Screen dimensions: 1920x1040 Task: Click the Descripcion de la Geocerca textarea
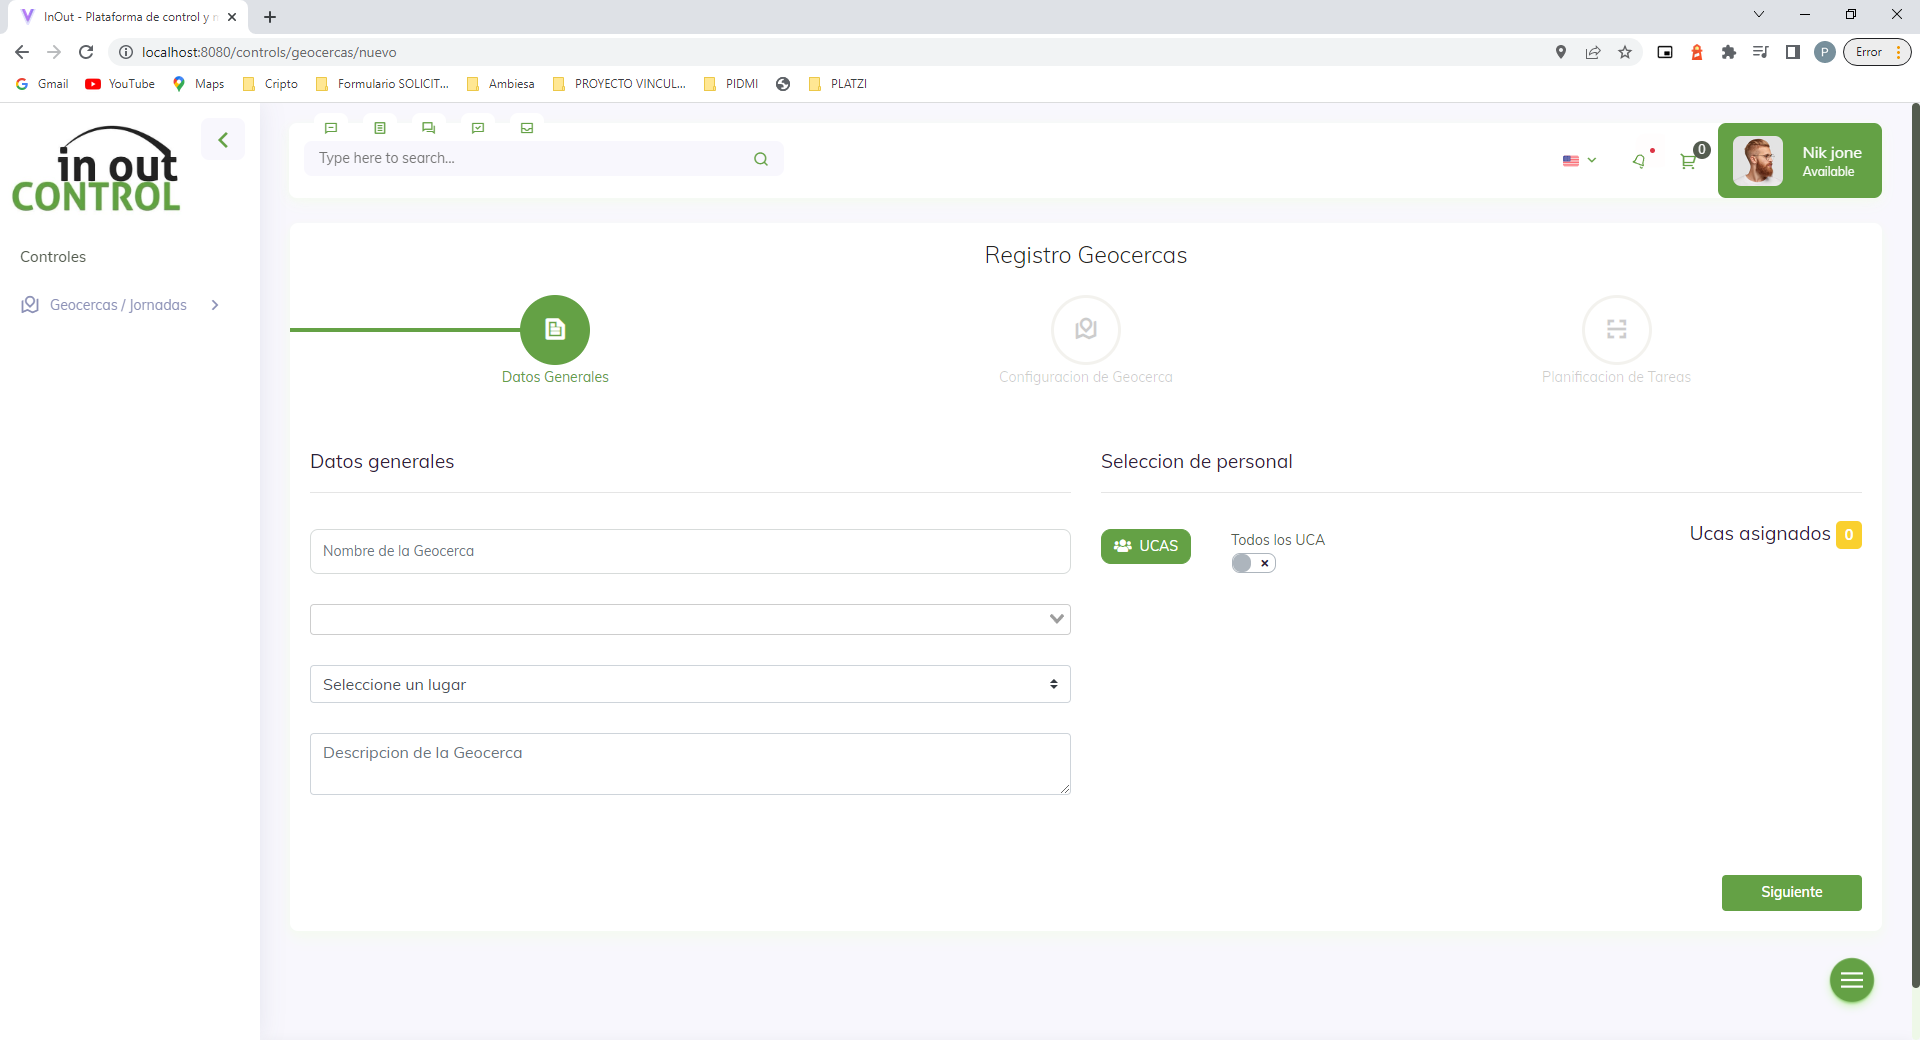[x=690, y=764]
